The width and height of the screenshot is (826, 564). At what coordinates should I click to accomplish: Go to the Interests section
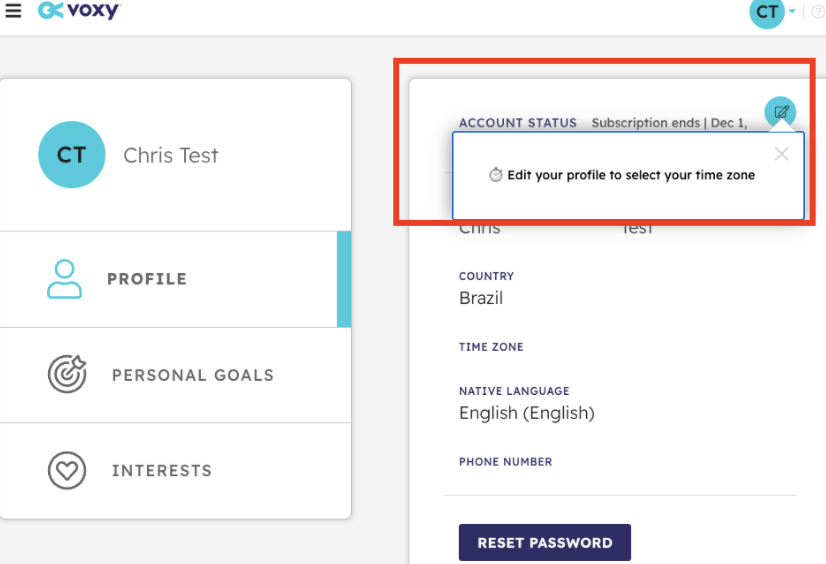pos(175,470)
